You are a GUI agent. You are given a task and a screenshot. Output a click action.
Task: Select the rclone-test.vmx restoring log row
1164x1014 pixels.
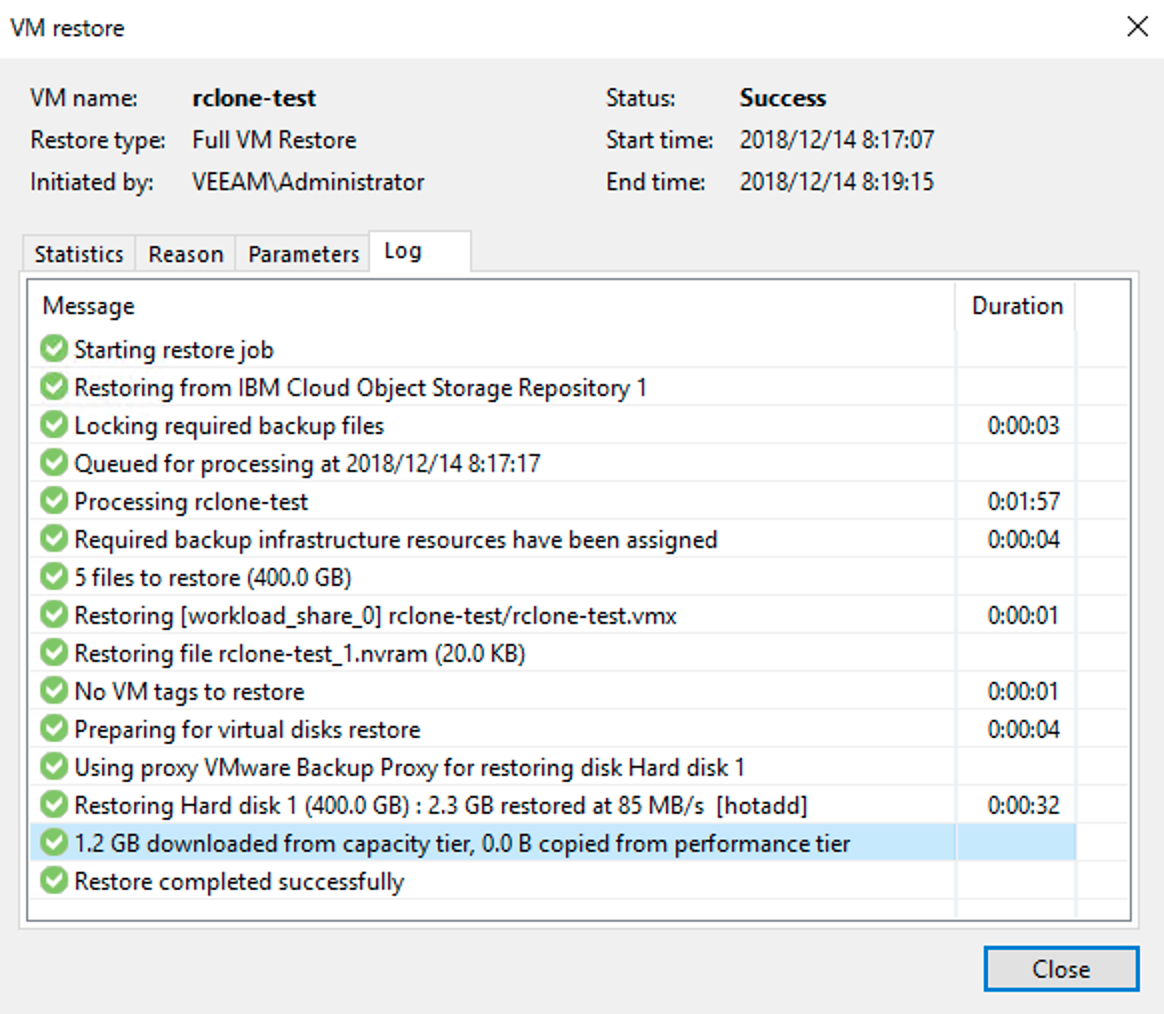[552, 615]
